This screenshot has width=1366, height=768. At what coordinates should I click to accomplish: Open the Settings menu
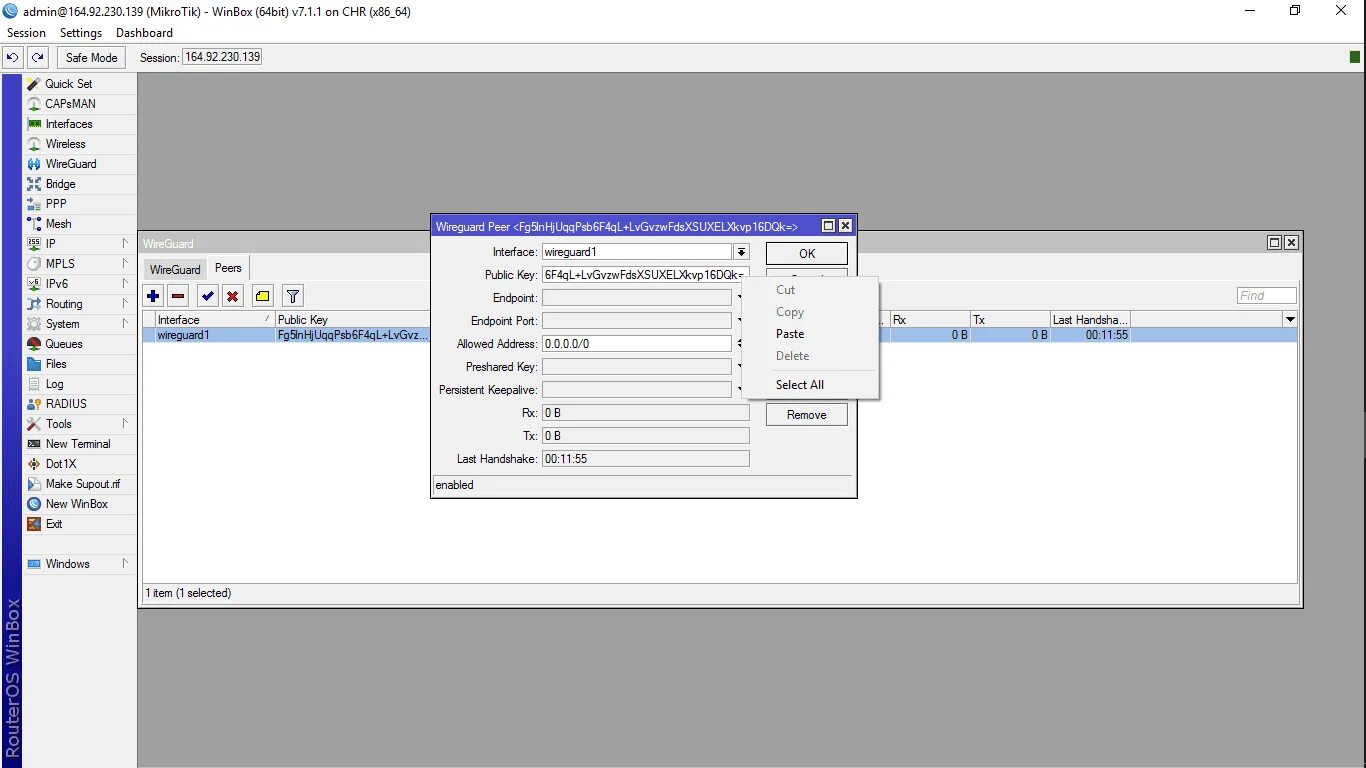coord(81,33)
